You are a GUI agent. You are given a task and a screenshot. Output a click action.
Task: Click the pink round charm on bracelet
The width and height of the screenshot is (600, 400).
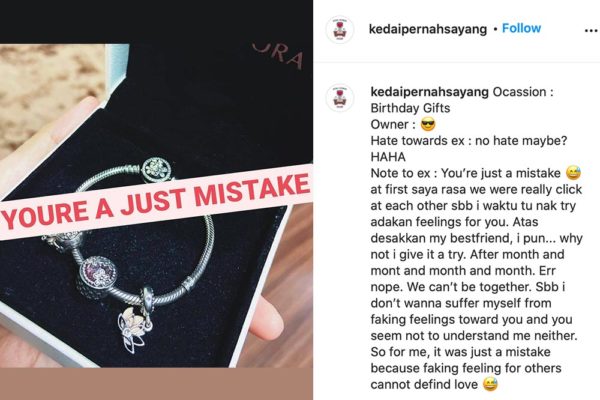click(x=99, y=273)
